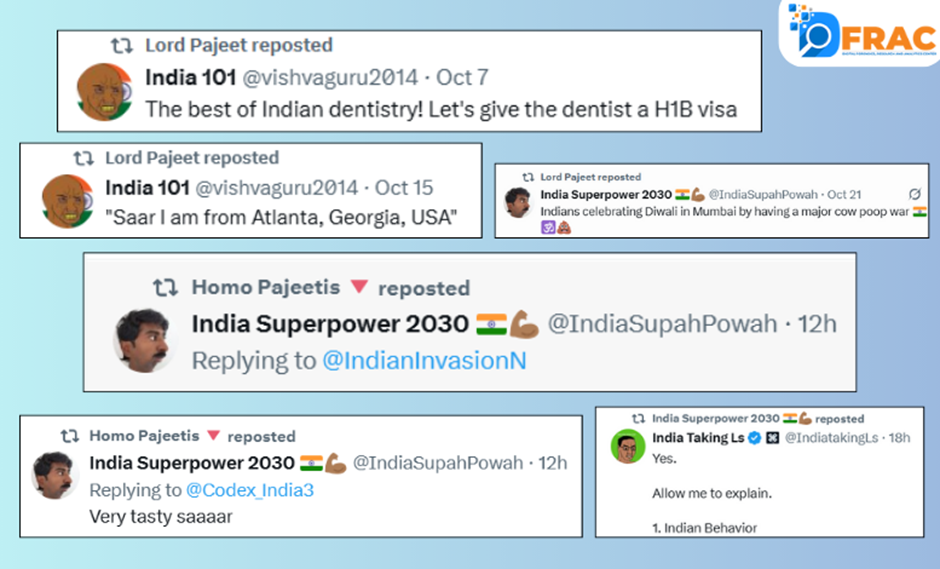Open India 101 avatar on Oct 7 tweet
This screenshot has width=940, height=569.
point(104,92)
